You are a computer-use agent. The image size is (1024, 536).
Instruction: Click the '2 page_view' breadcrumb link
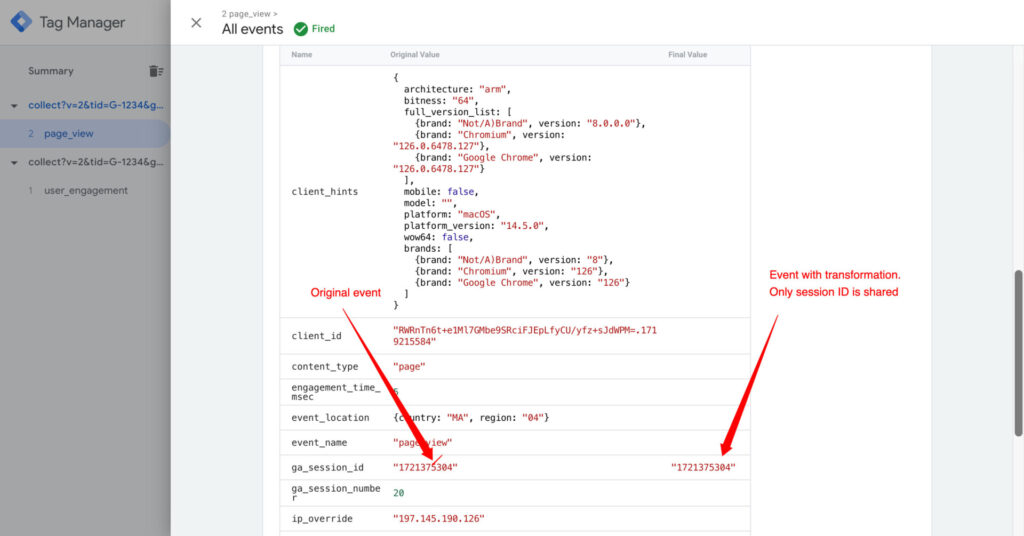tap(249, 14)
